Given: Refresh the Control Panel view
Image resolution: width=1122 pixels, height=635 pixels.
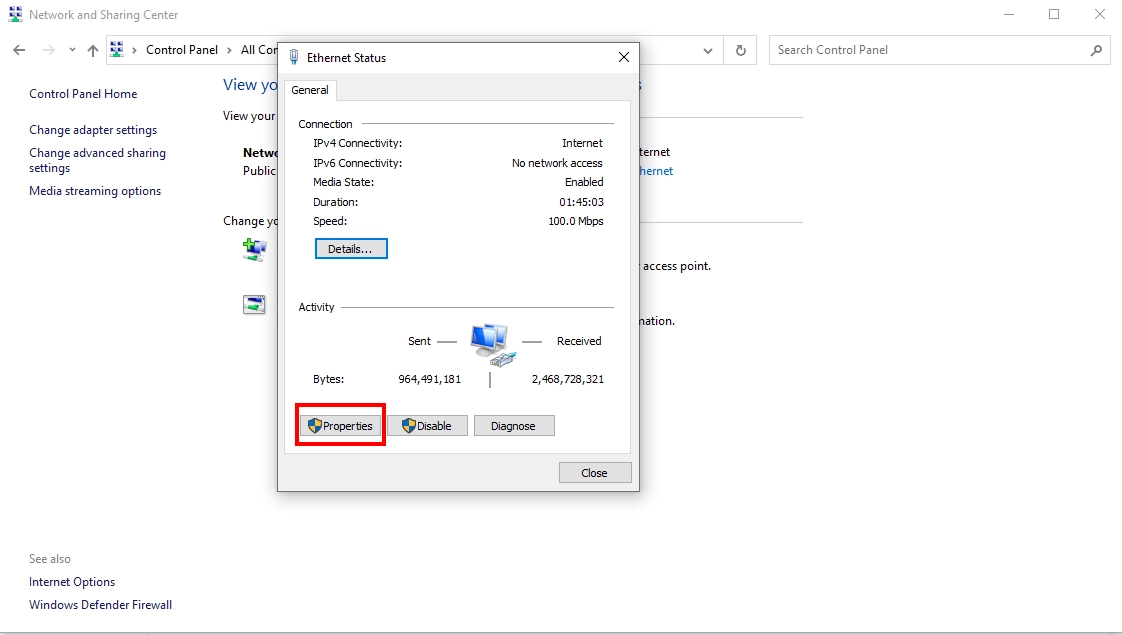Looking at the screenshot, I should click(x=740, y=50).
